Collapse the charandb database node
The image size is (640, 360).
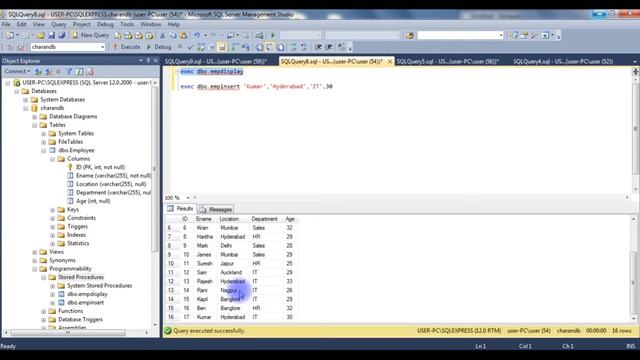[x=26, y=108]
